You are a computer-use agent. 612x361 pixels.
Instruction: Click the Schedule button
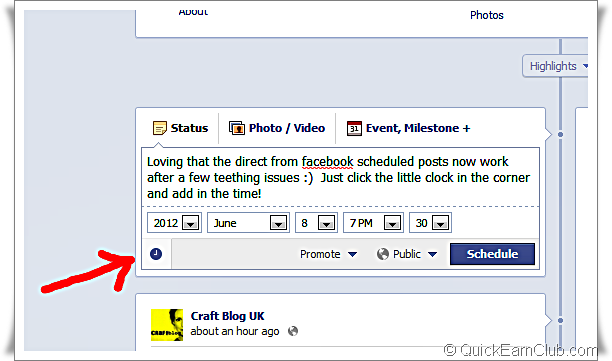(x=492, y=254)
